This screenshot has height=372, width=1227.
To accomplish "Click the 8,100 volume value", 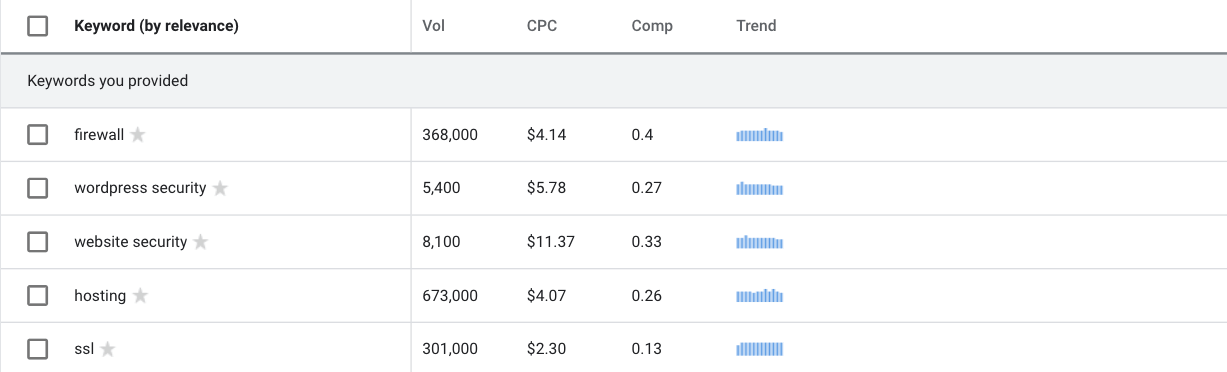I will click(x=442, y=242).
